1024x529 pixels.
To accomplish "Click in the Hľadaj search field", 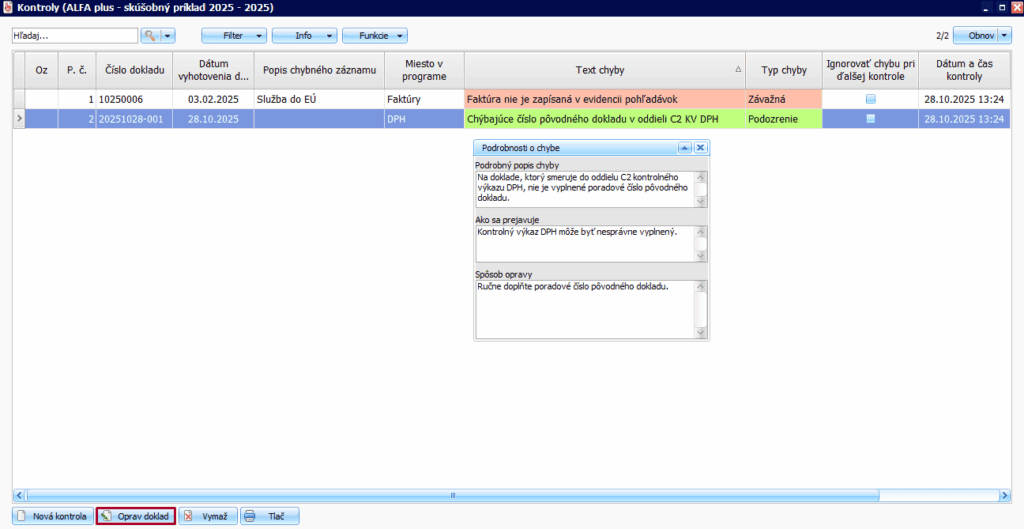I will click(73, 35).
